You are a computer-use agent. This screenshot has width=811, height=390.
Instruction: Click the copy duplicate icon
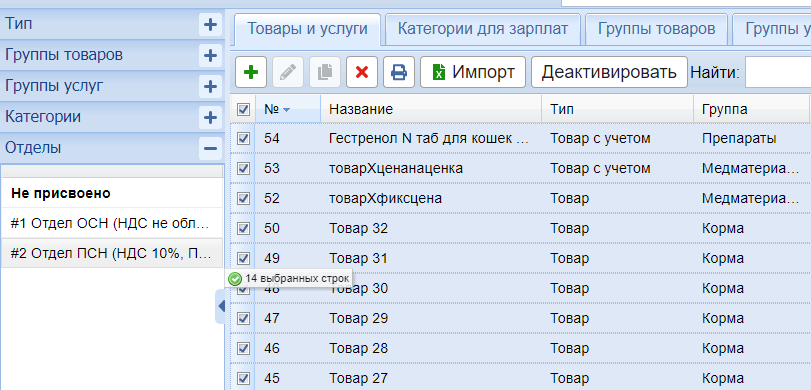pyautogui.click(x=325, y=72)
